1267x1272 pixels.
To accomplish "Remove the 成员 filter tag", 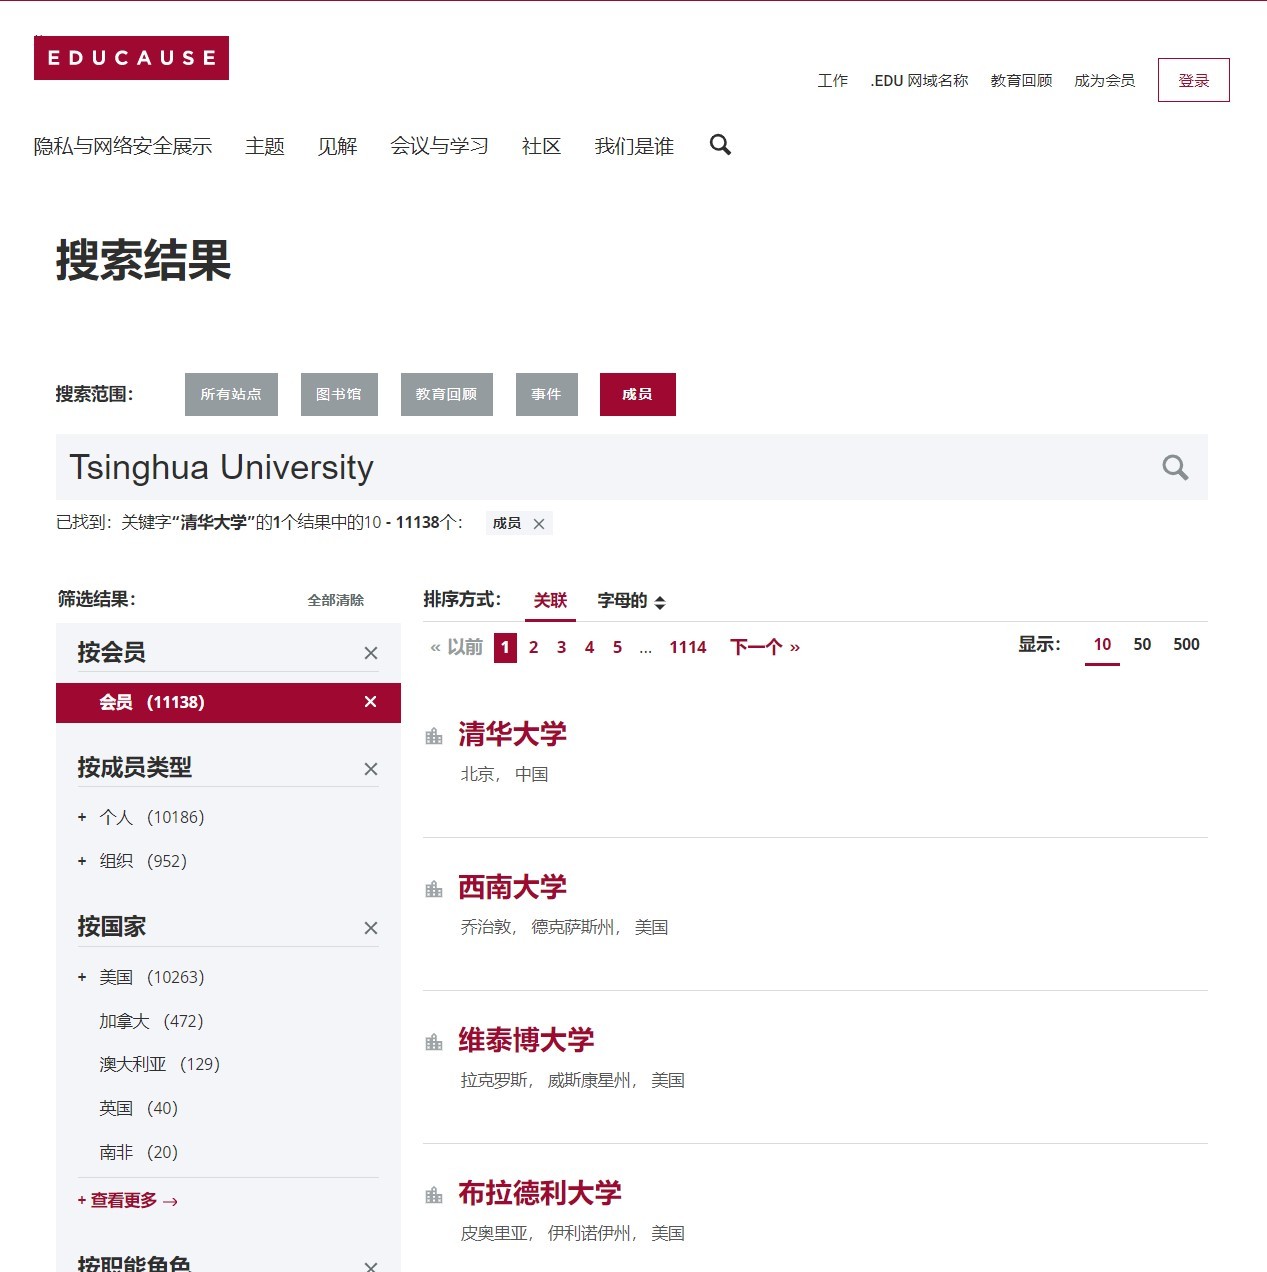I will (539, 524).
